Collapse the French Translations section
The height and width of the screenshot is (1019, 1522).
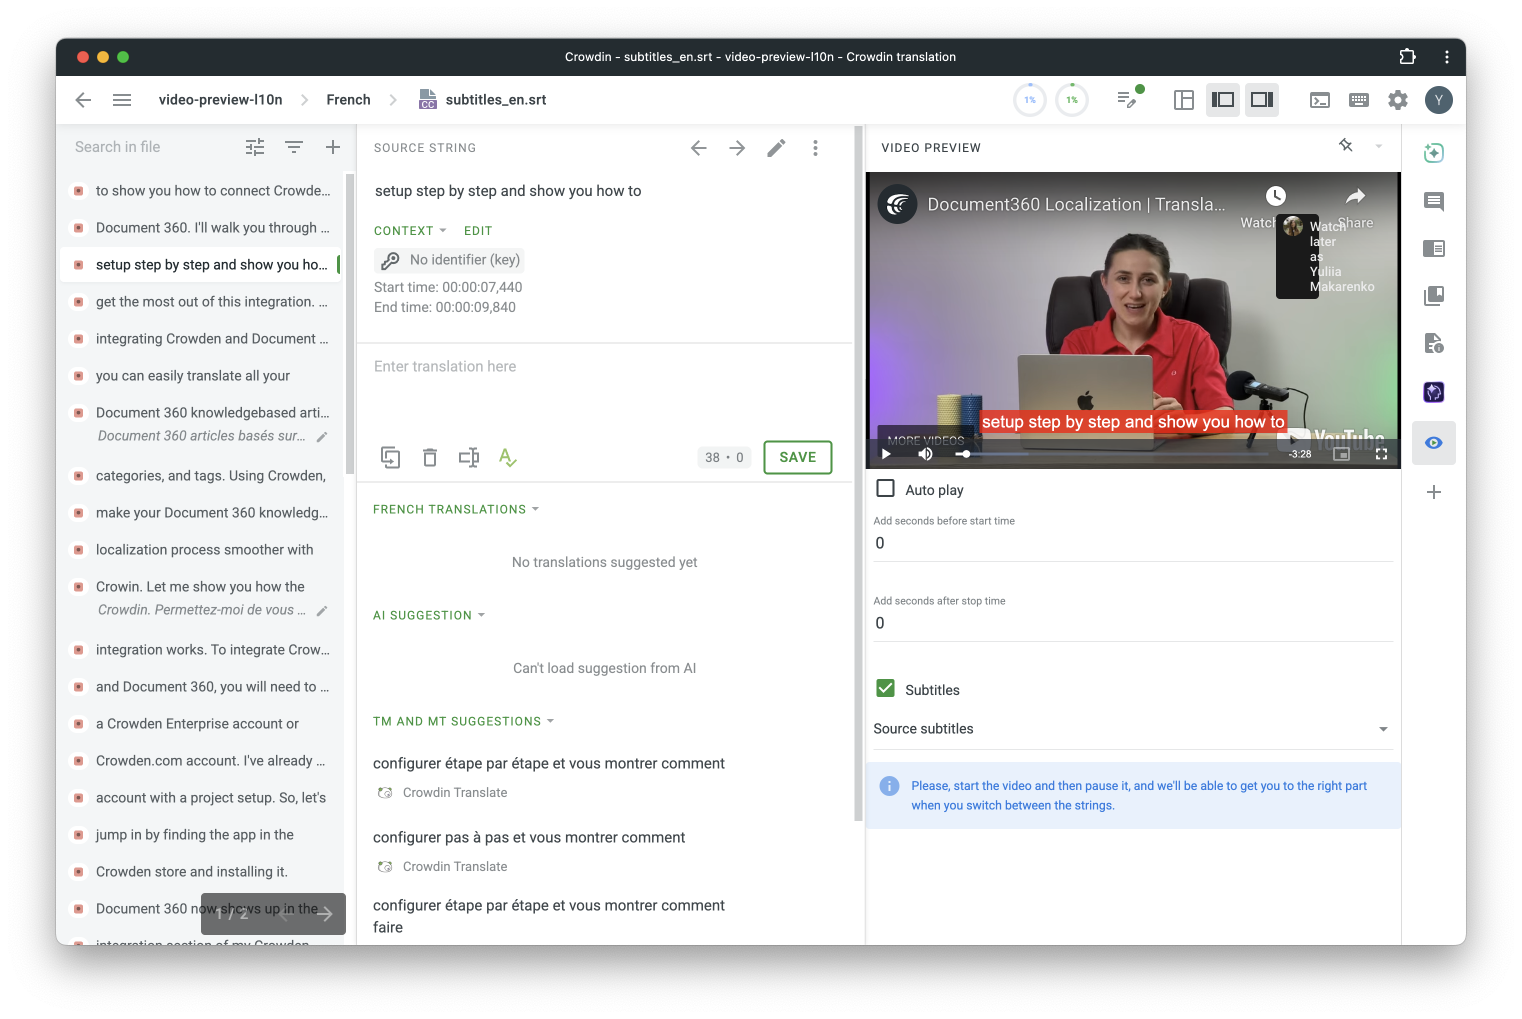tap(456, 510)
